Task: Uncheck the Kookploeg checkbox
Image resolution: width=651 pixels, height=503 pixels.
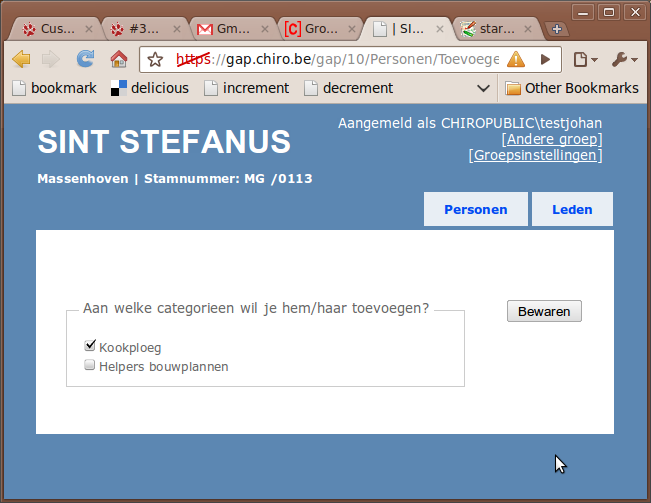Action: coord(90,345)
